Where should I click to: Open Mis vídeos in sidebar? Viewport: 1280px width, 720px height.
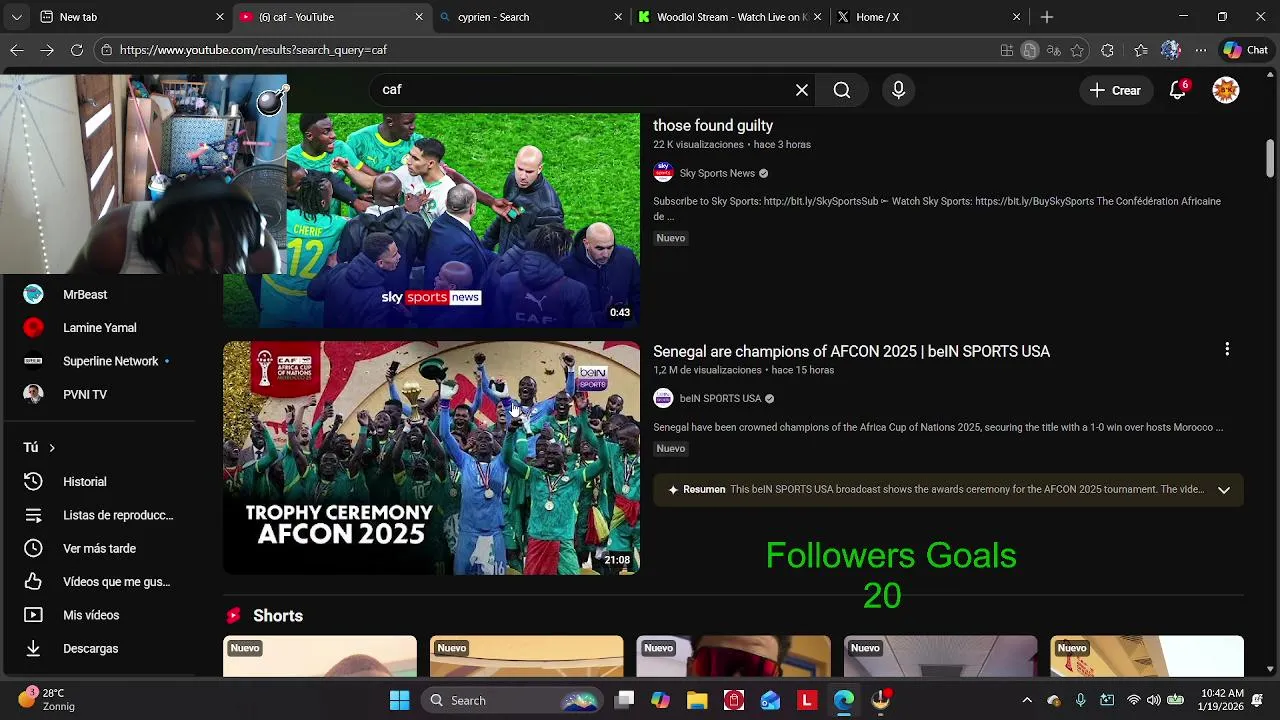91,615
